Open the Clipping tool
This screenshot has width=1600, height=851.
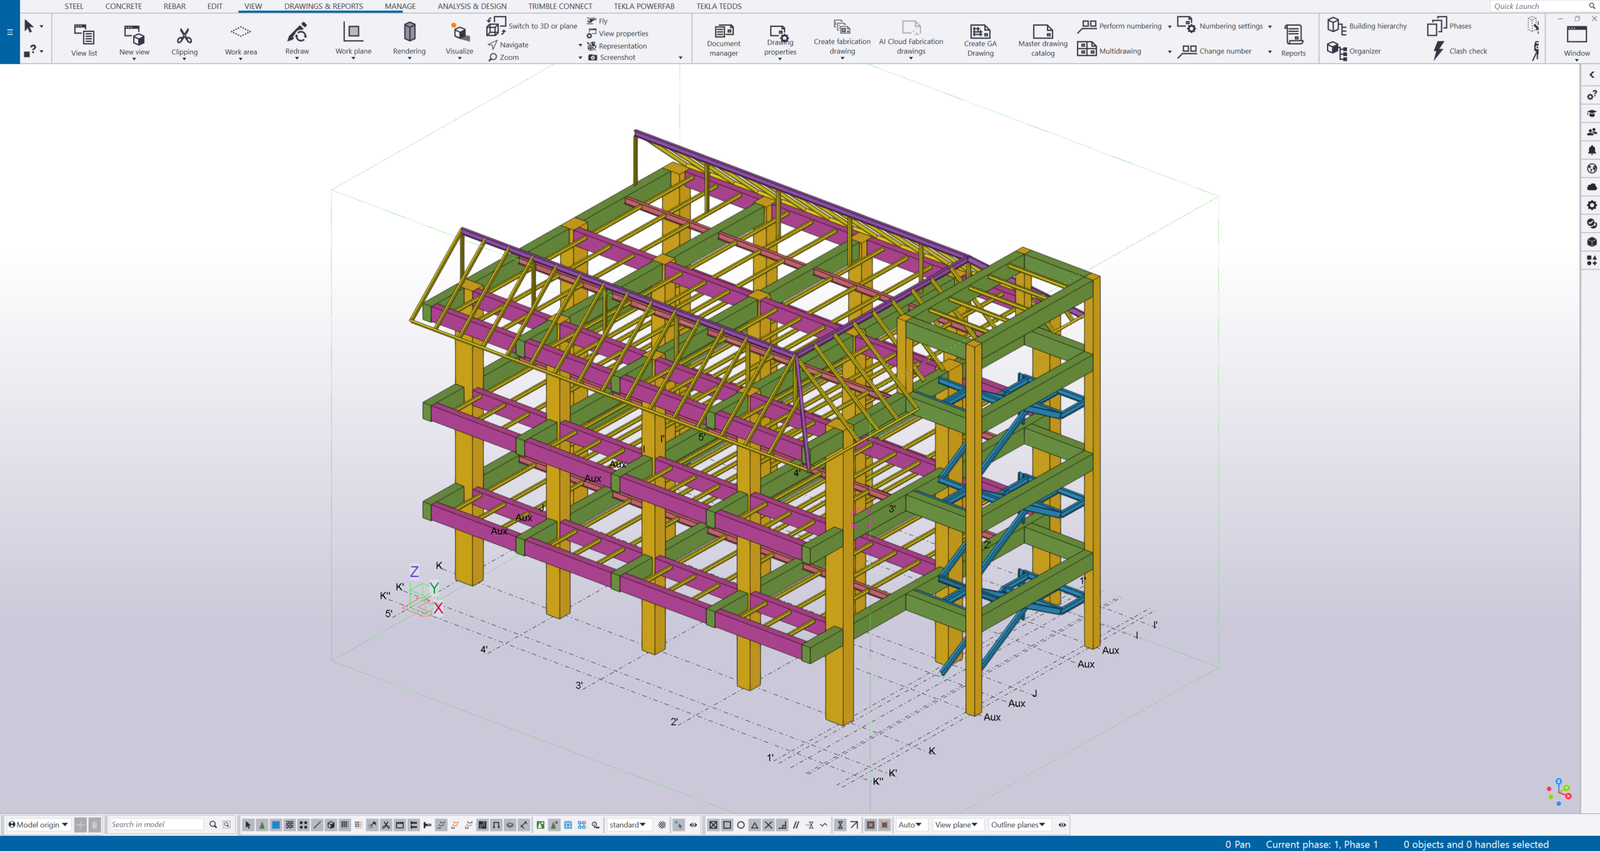(x=184, y=40)
